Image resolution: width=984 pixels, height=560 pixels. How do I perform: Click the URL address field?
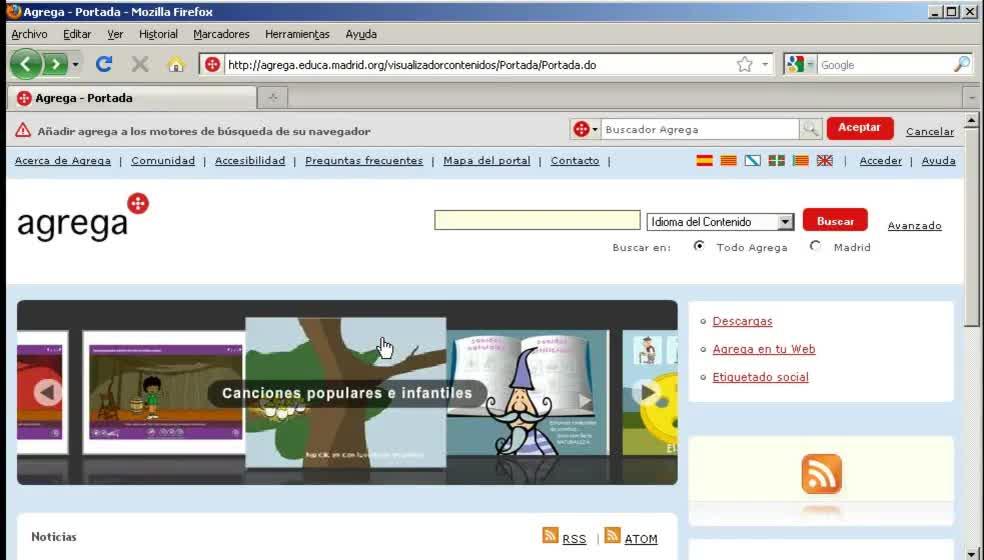(480, 65)
